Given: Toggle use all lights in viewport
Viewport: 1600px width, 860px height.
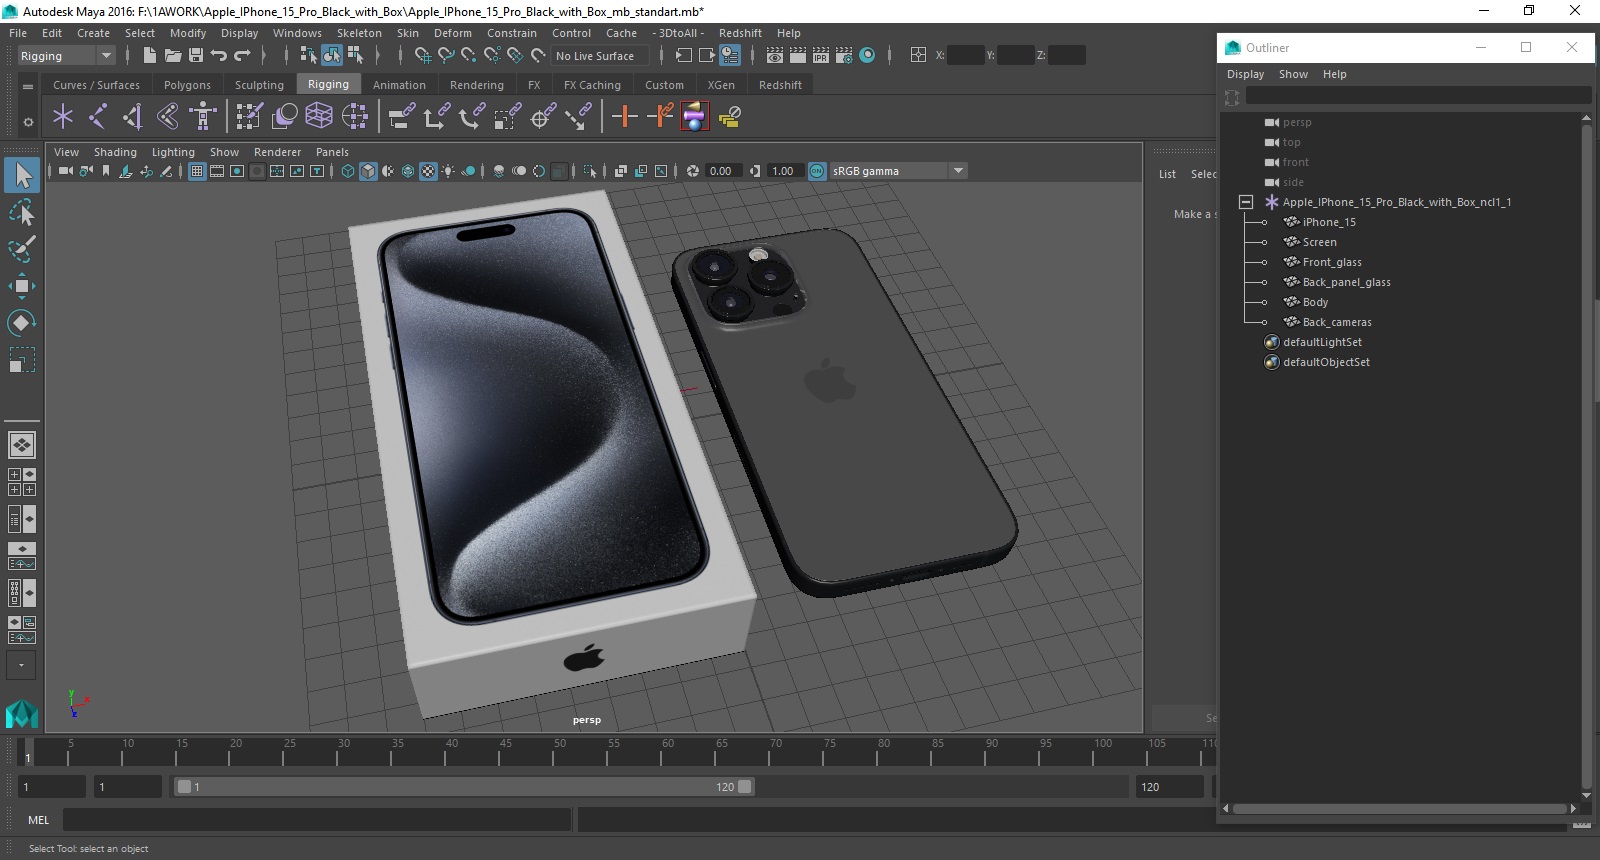Looking at the screenshot, I should [448, 171].
